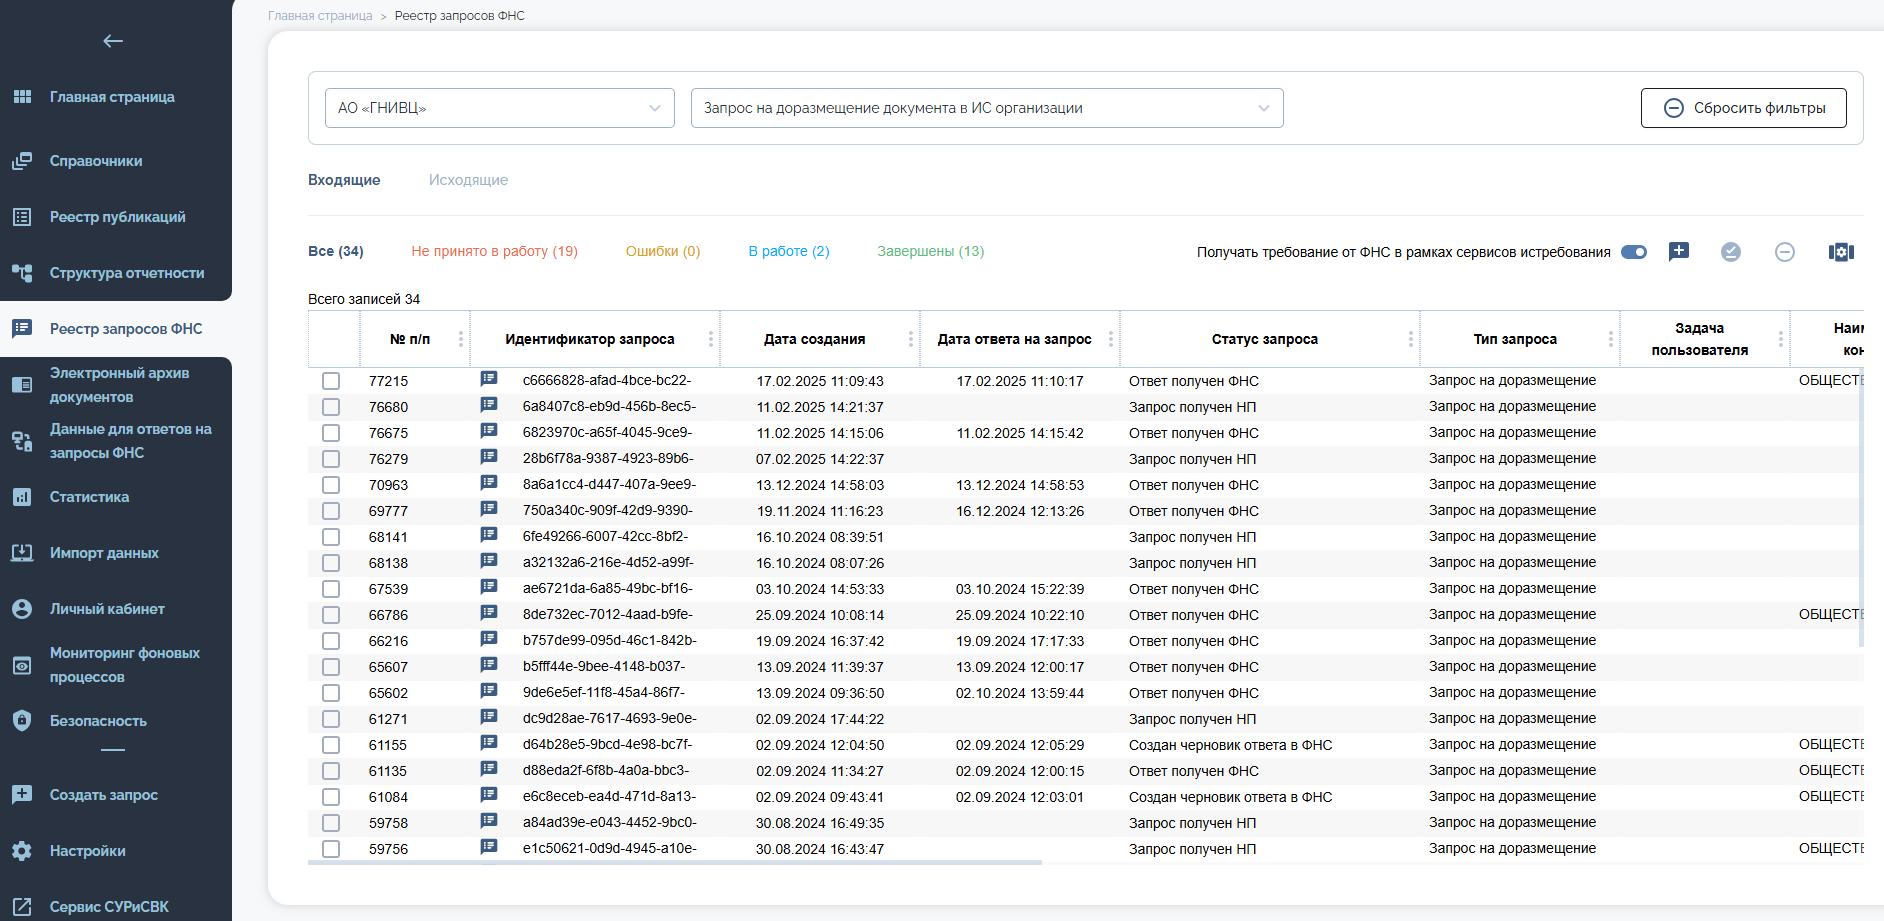This screenshot has height=921, width=1884.
Task: Collapse sidebar with back arrow icon
Action: pyautogui.click(x=113, y=41)
